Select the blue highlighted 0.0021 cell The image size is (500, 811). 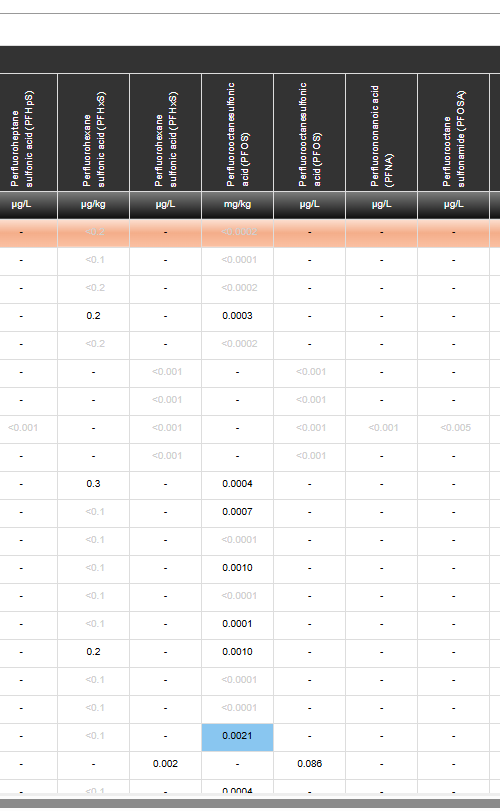pos(237,736)
